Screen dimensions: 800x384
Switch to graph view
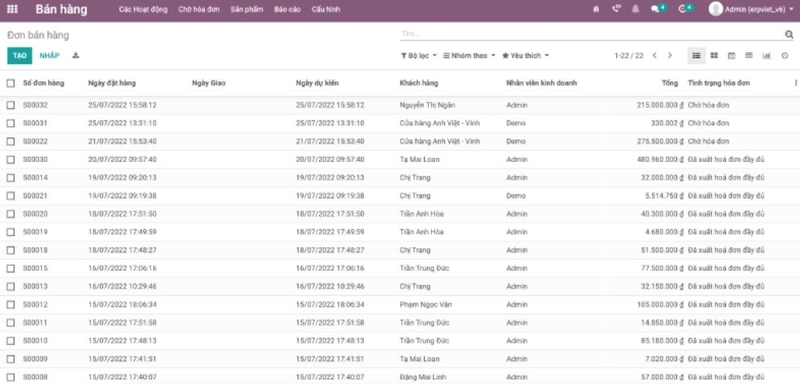(x=766, y=56)
